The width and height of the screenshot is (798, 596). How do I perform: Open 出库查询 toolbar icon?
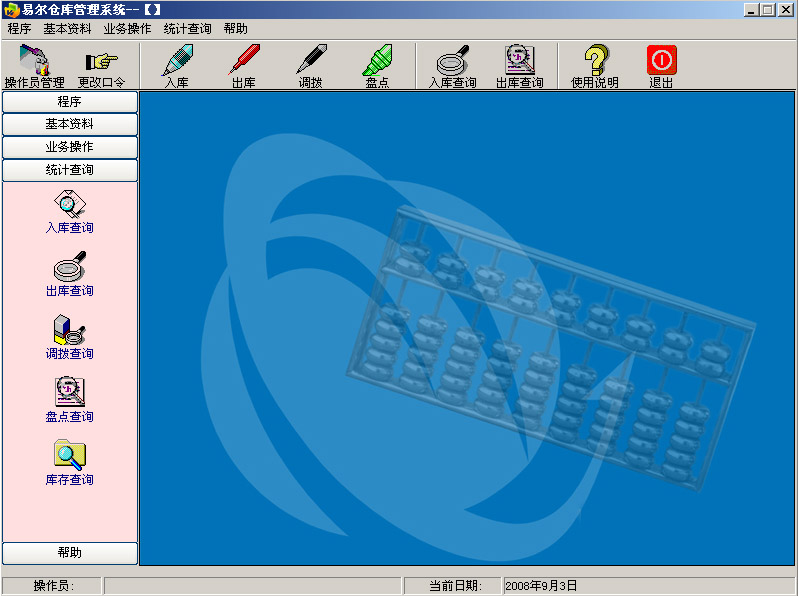pyautogui.click(x=520, y=66)
